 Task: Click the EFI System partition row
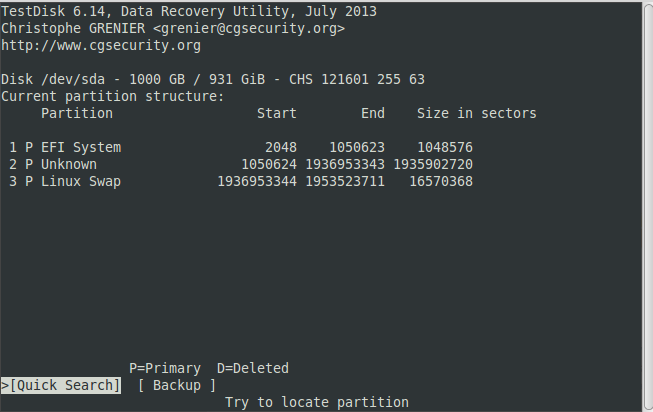[x=241, y=147]
